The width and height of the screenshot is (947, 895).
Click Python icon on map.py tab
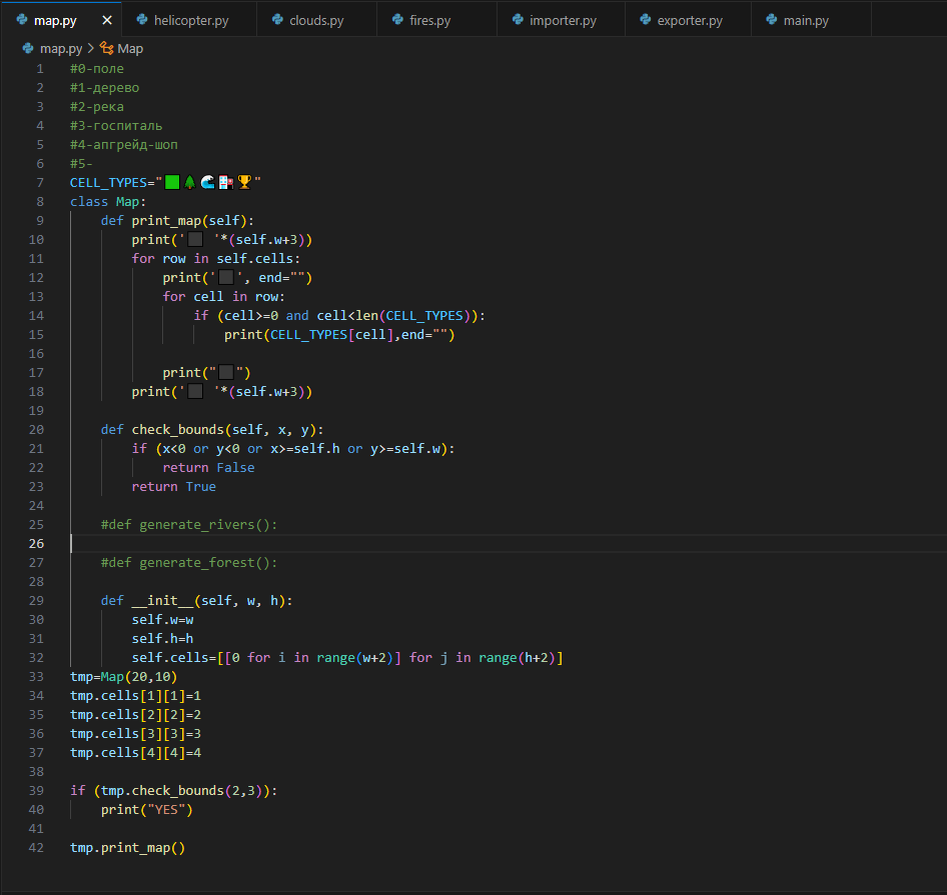pyautogui.click(x=22, y=19)
